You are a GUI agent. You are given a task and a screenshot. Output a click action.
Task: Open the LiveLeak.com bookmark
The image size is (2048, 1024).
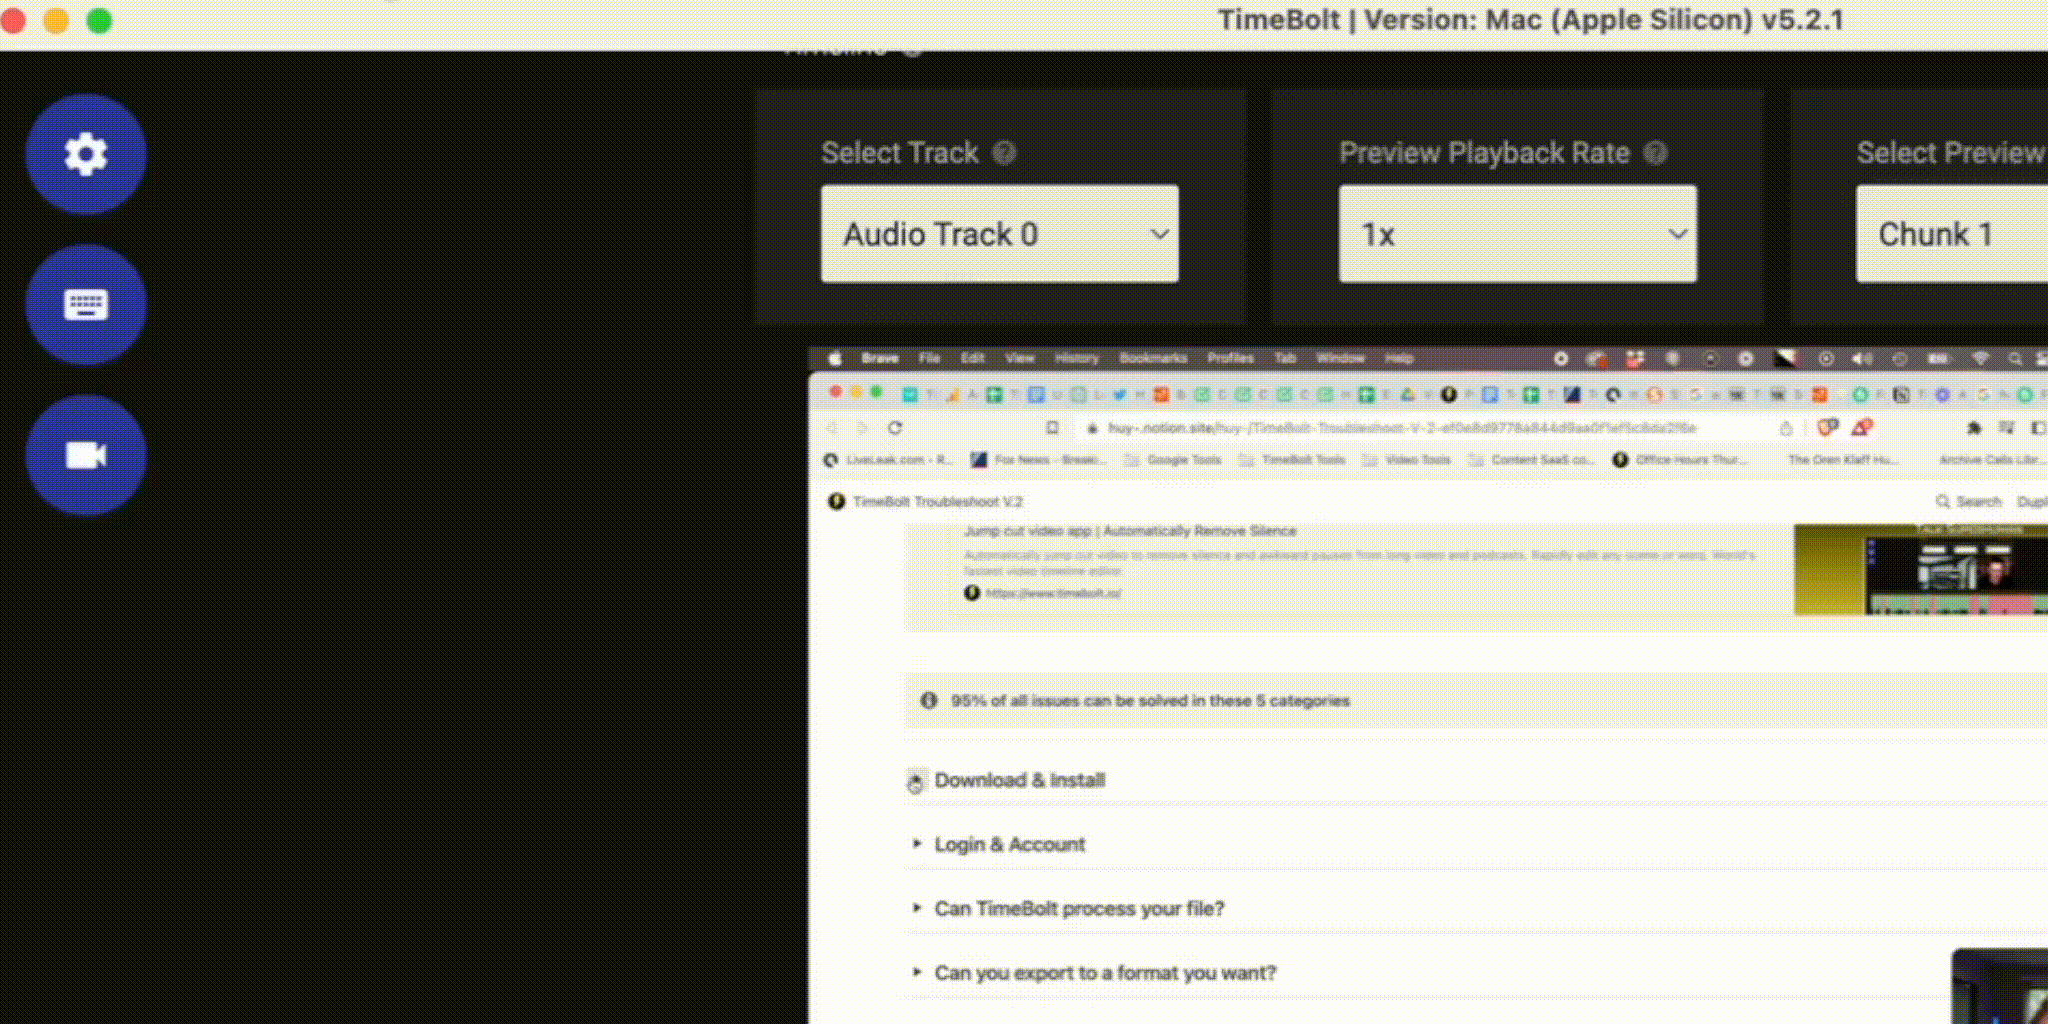[x=887, y=460]
